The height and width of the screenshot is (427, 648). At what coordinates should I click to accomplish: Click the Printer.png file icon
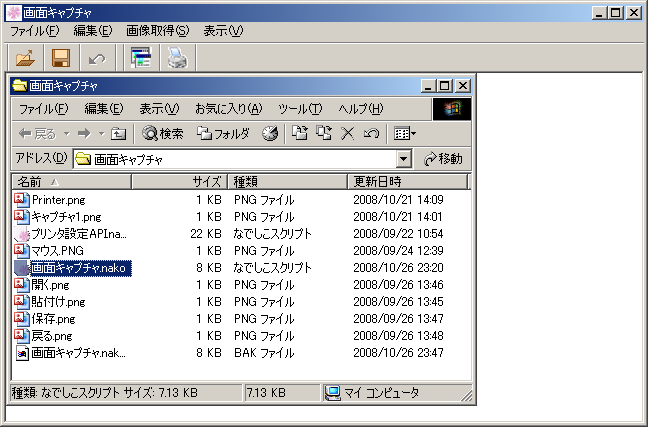pyautogui.click(x=22, y=200)
